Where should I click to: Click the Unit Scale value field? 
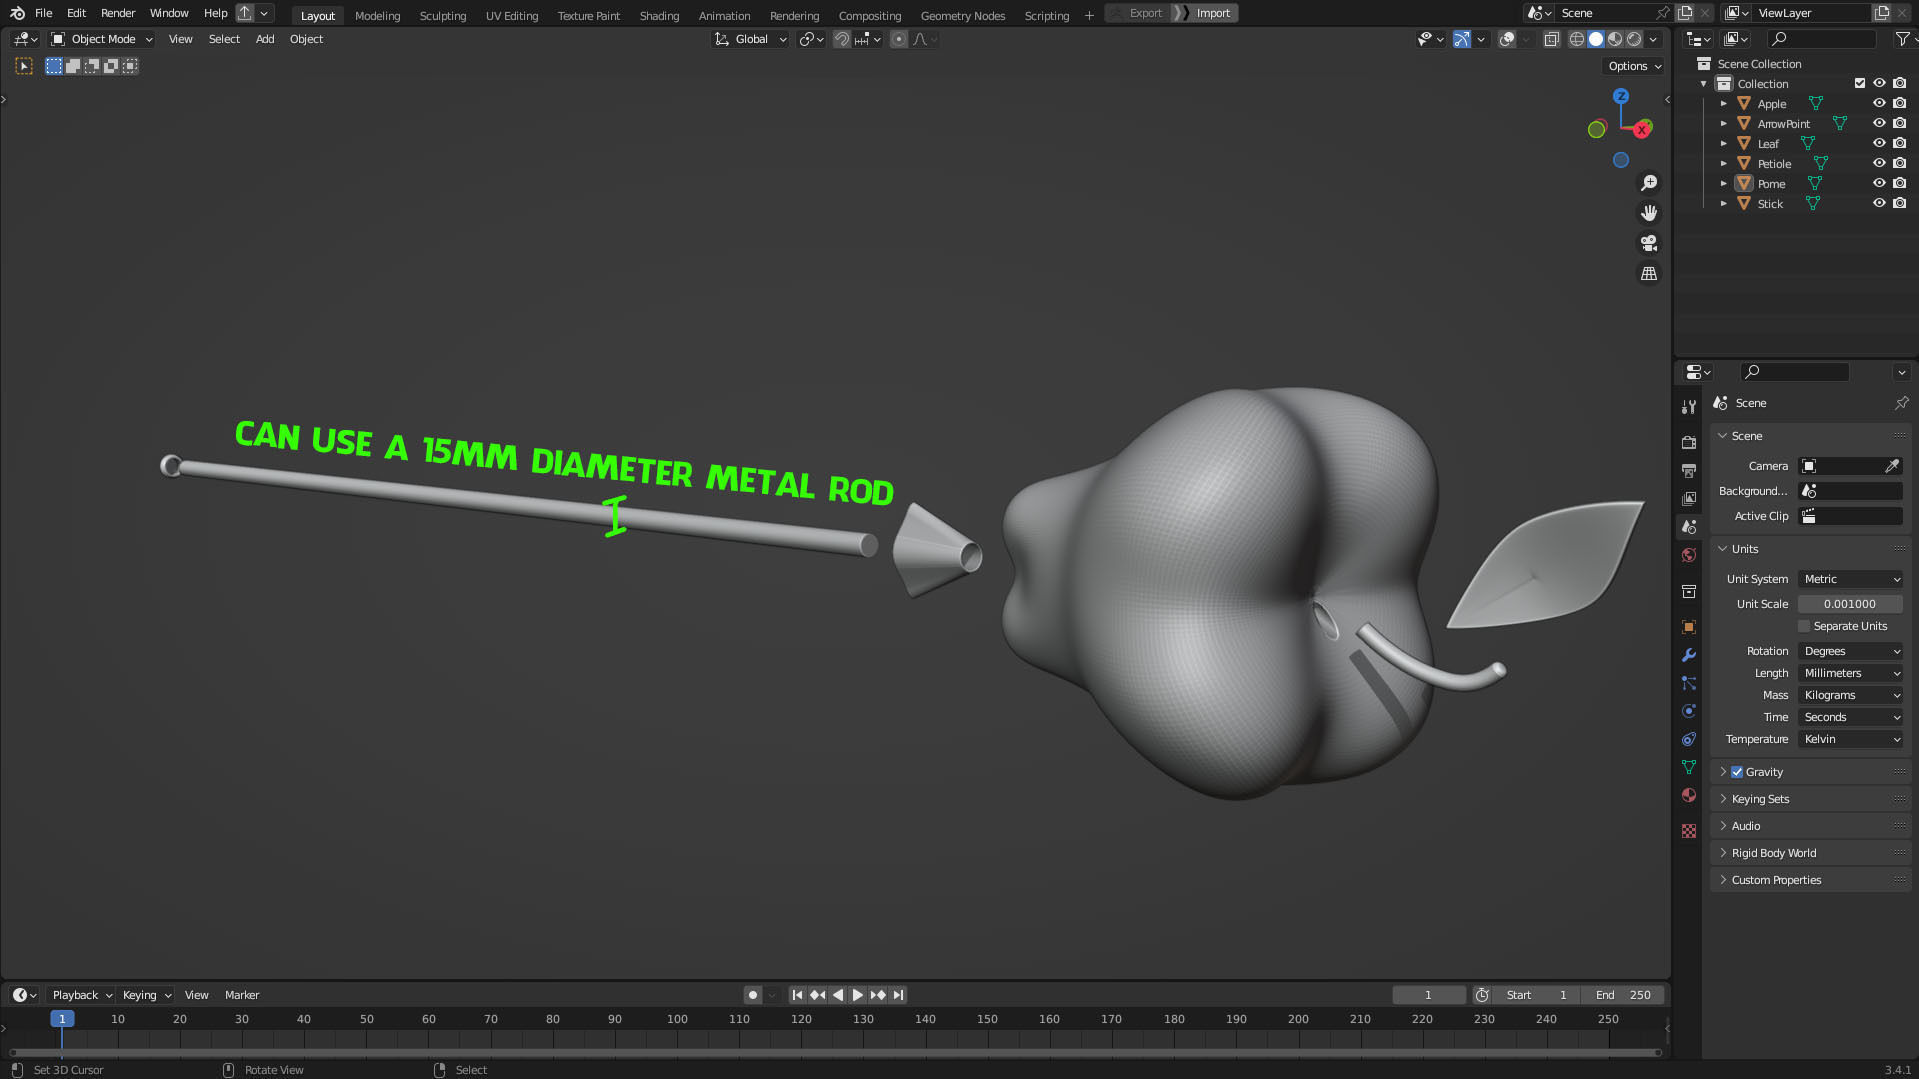(1850, 604)
